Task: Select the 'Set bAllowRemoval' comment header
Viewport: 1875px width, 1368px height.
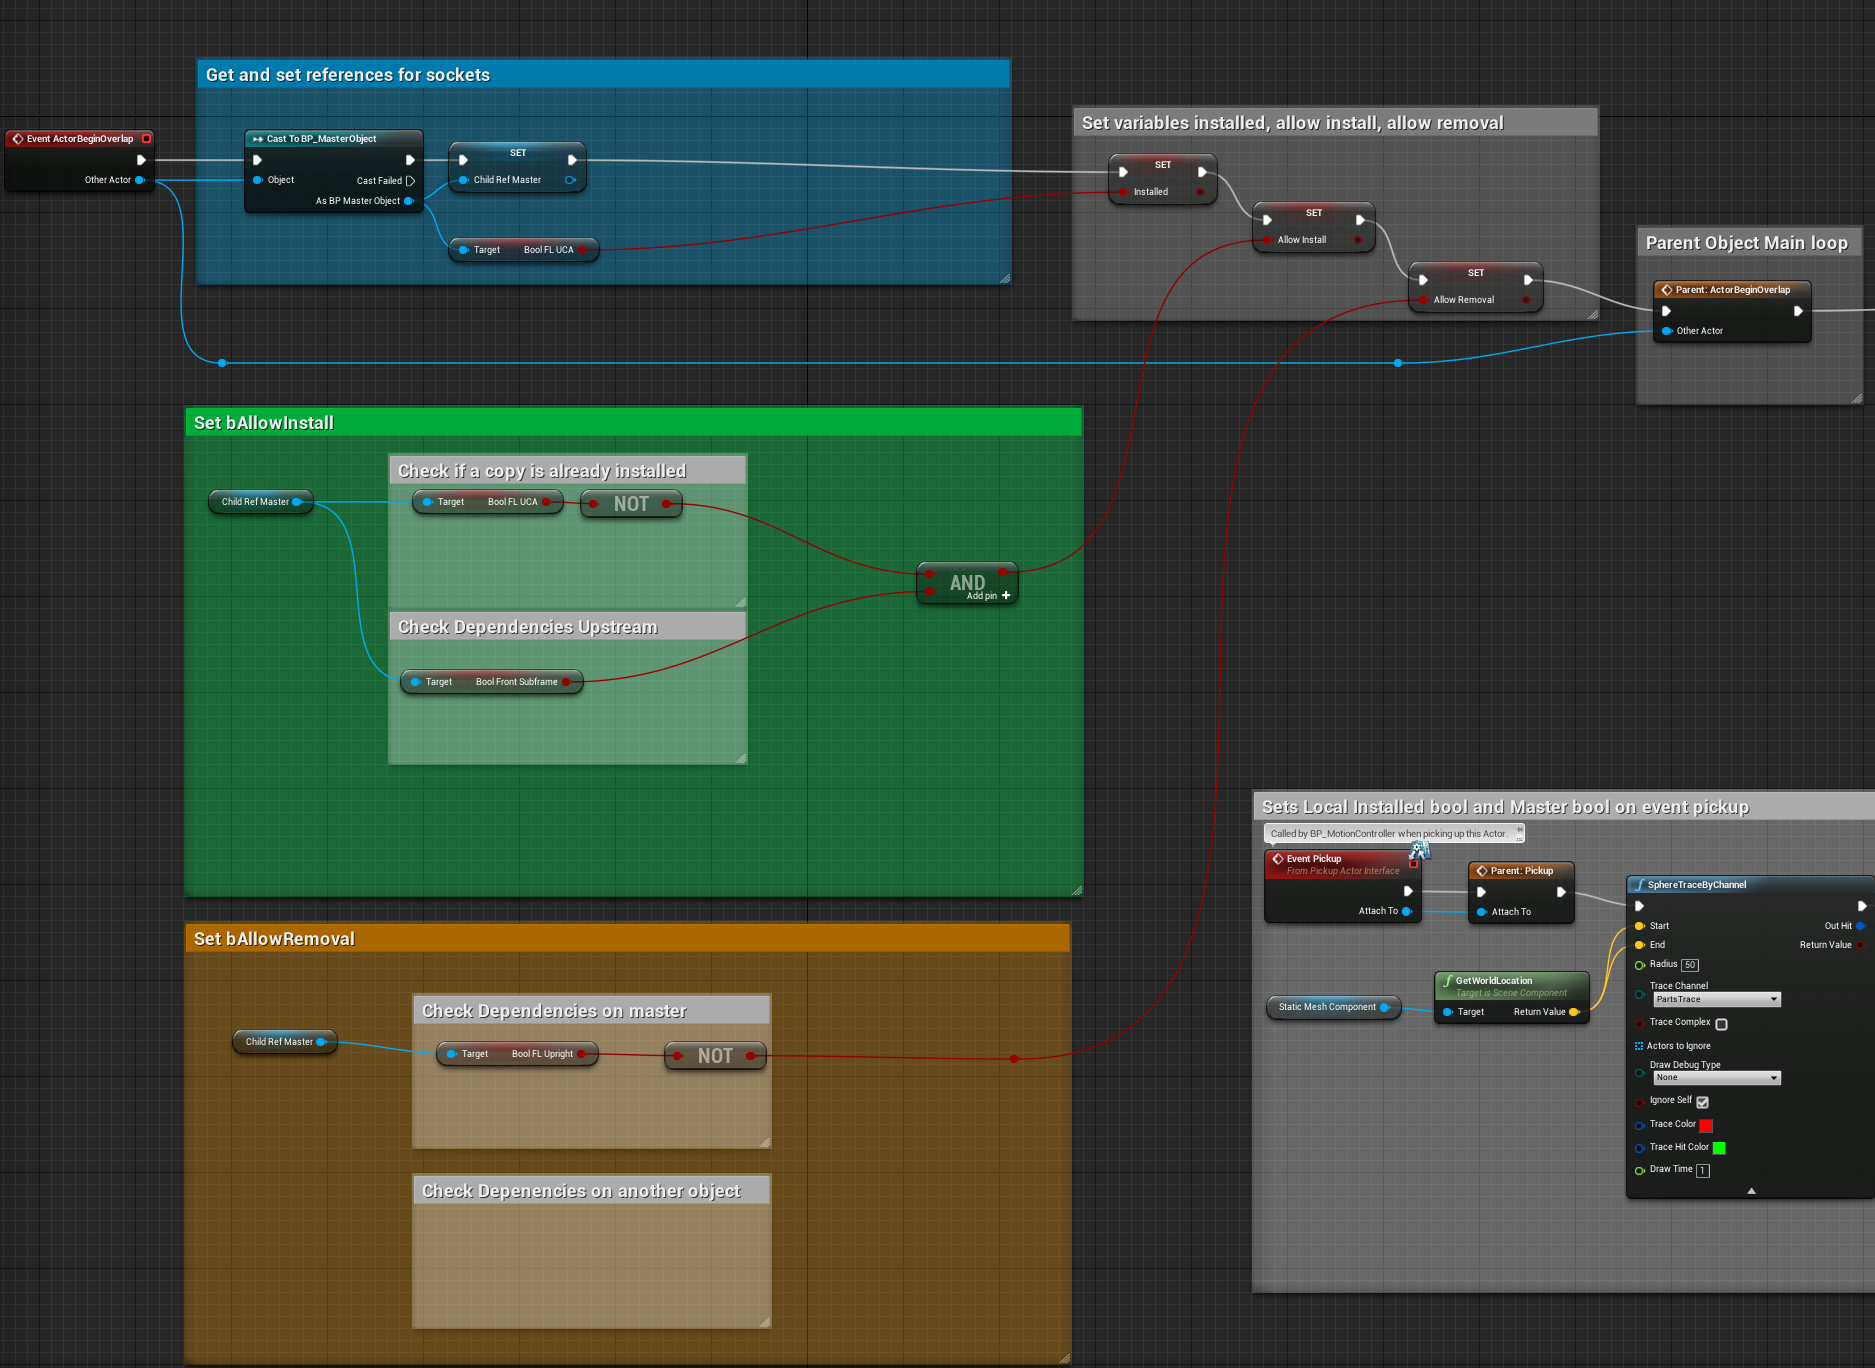Action: coord(627,939)
